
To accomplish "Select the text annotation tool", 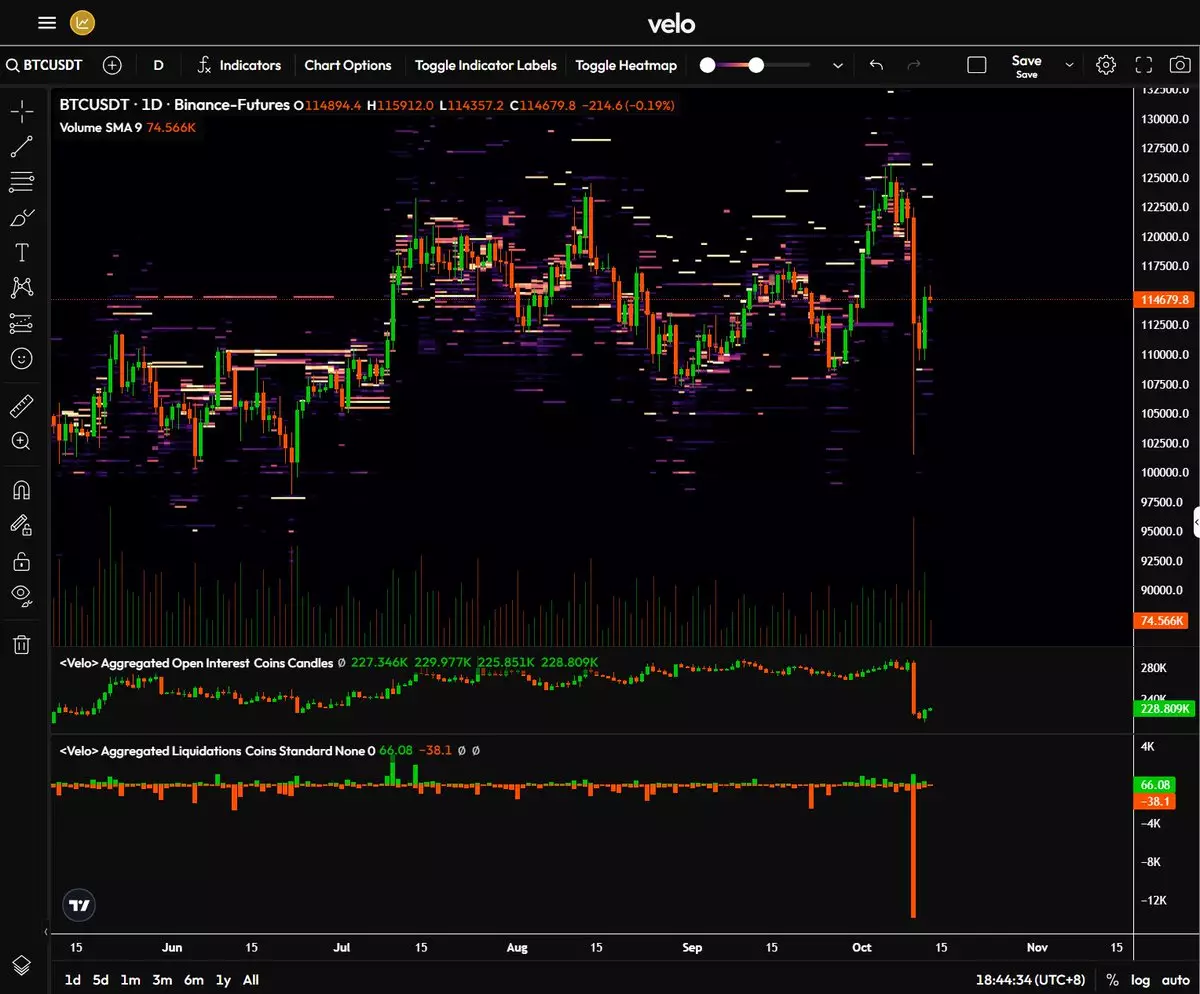I will point(21,252).
